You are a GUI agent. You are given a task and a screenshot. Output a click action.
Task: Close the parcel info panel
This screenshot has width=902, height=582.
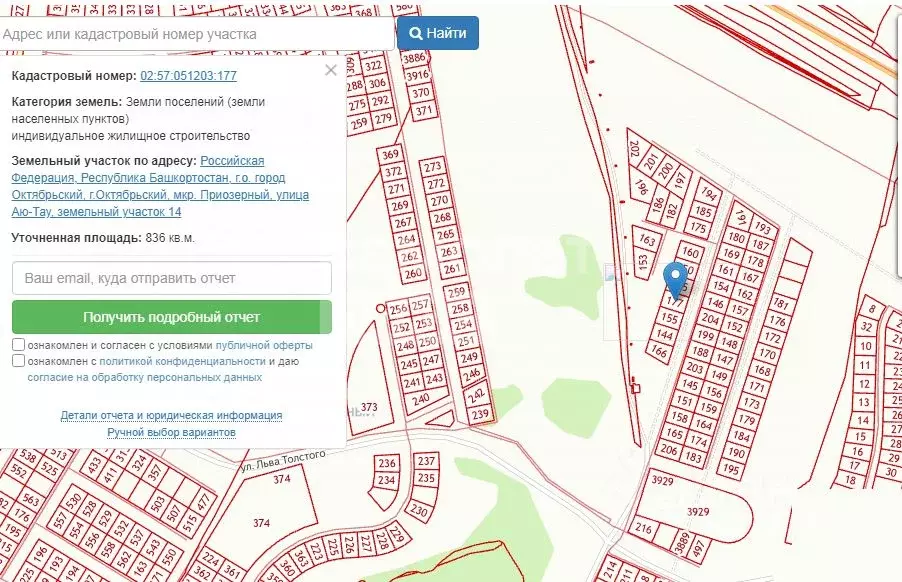(331, 70)
